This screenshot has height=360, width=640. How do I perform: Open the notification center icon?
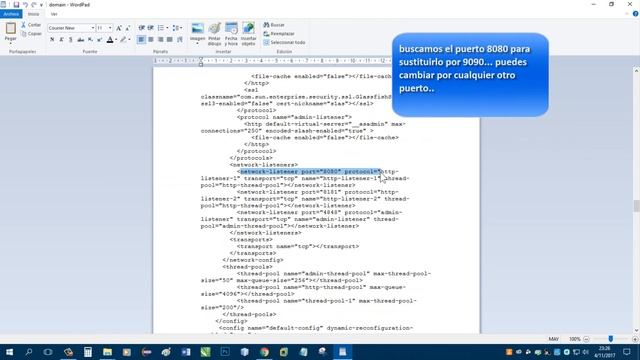pyautogui.click(x=627, y=352)
